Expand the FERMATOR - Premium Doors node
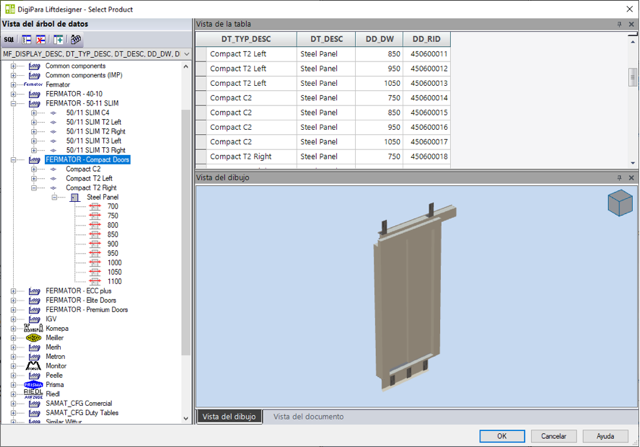Screen dimensions: 640x447 (13, 310)
